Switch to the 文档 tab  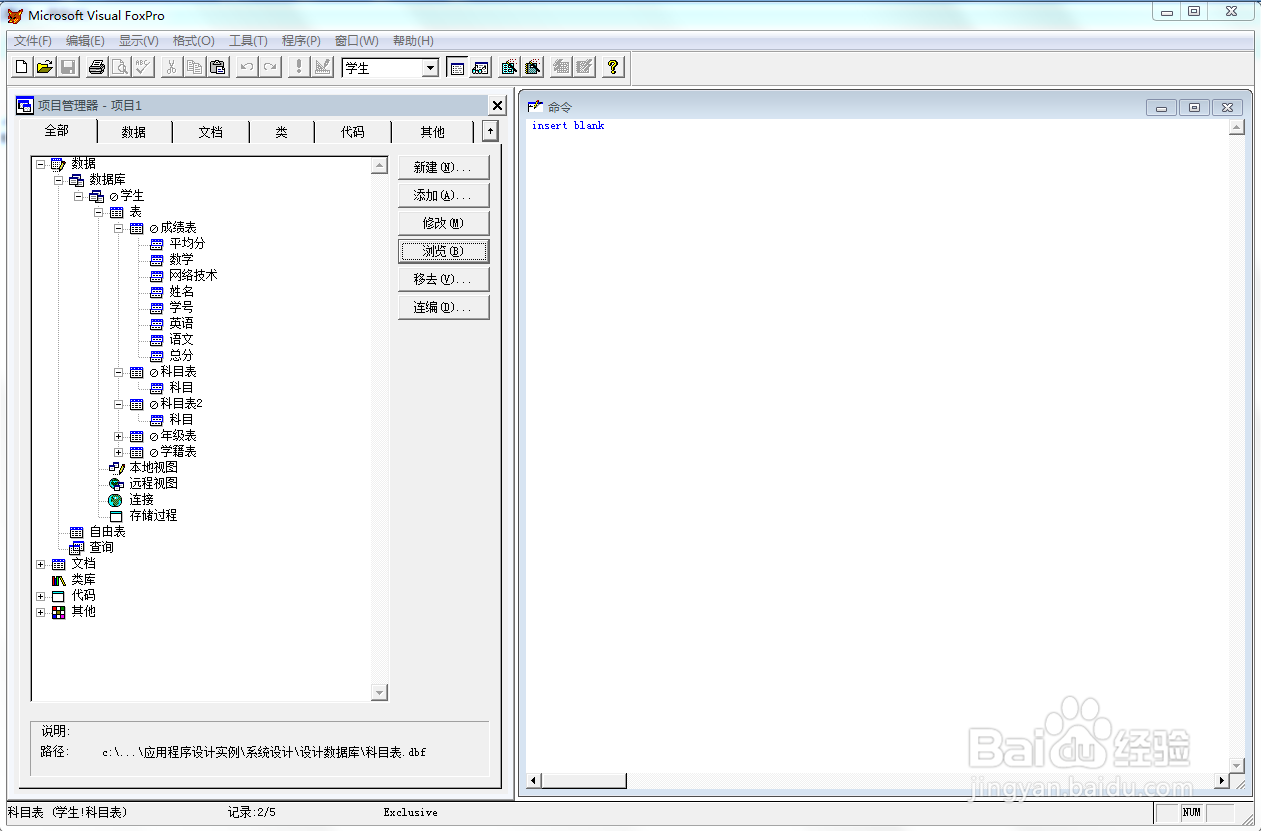(x=210, y=132)
